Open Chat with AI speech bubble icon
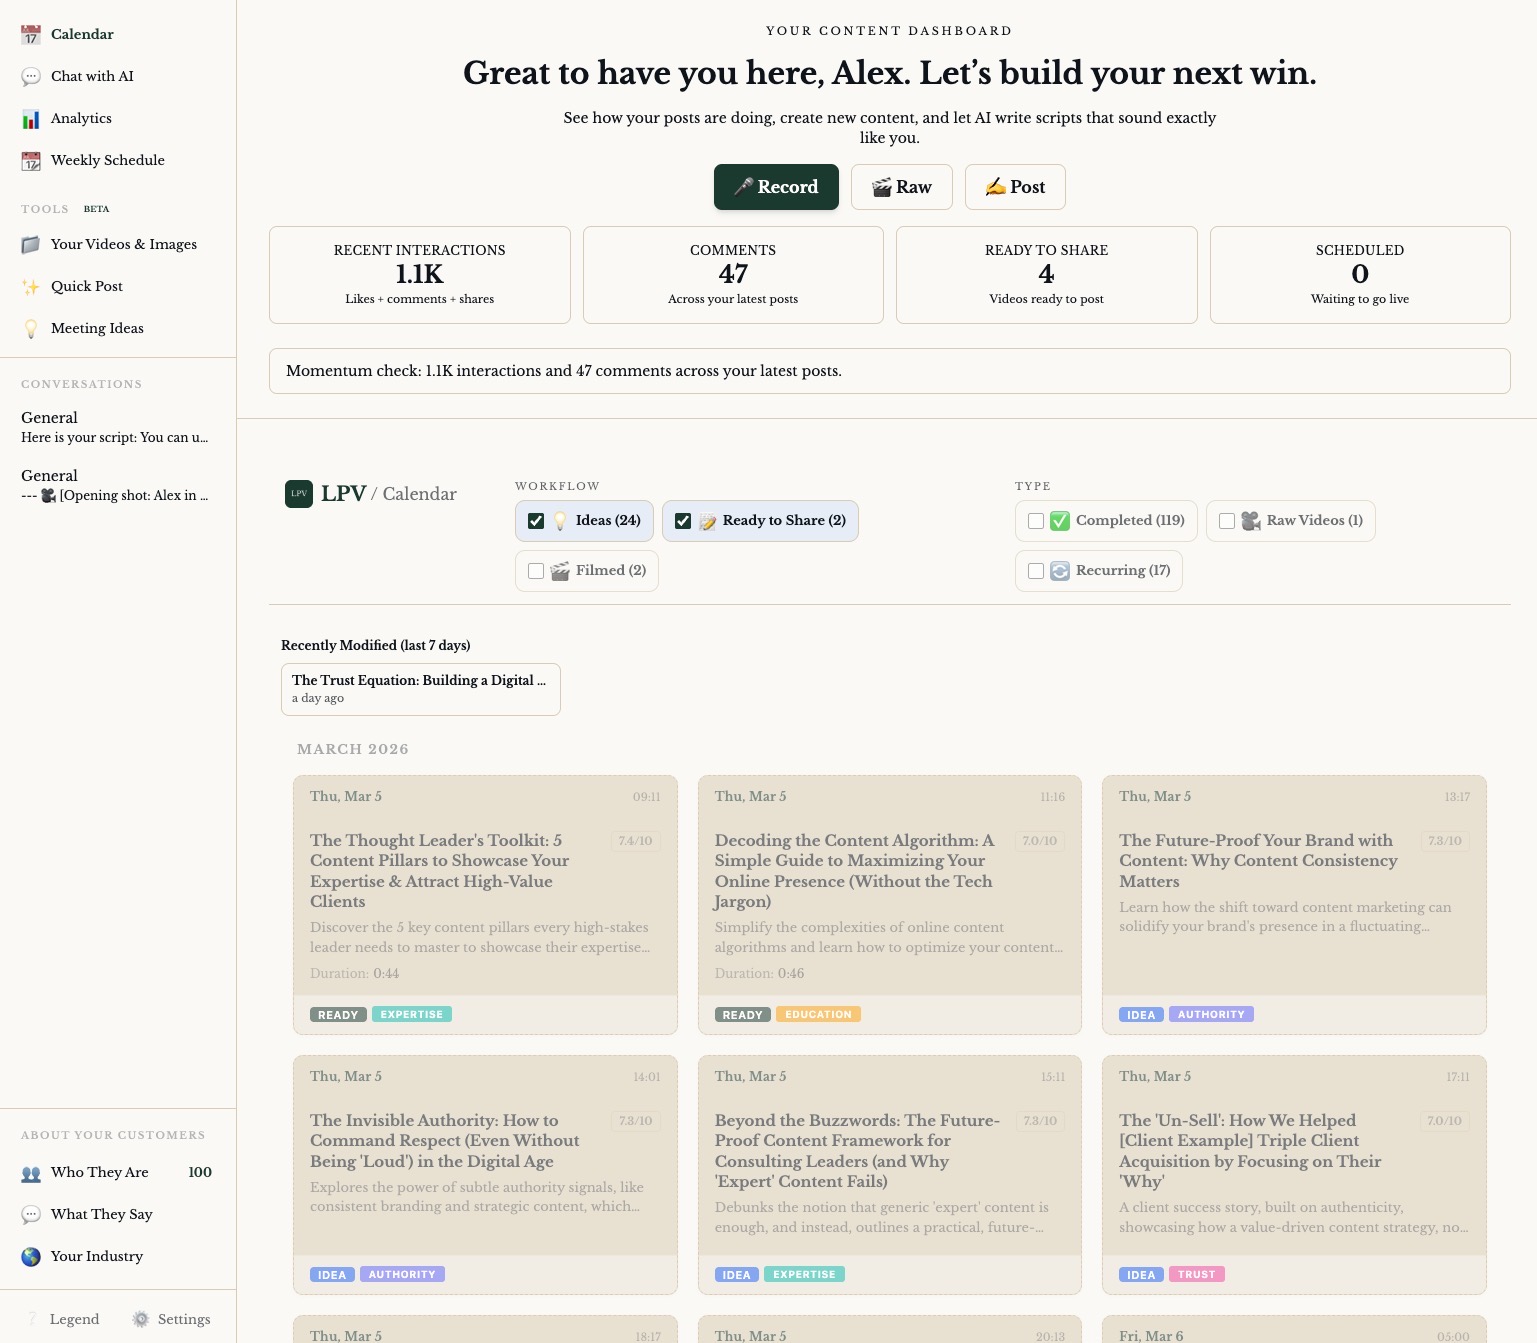The image size is (1537, 1343). 31,77
